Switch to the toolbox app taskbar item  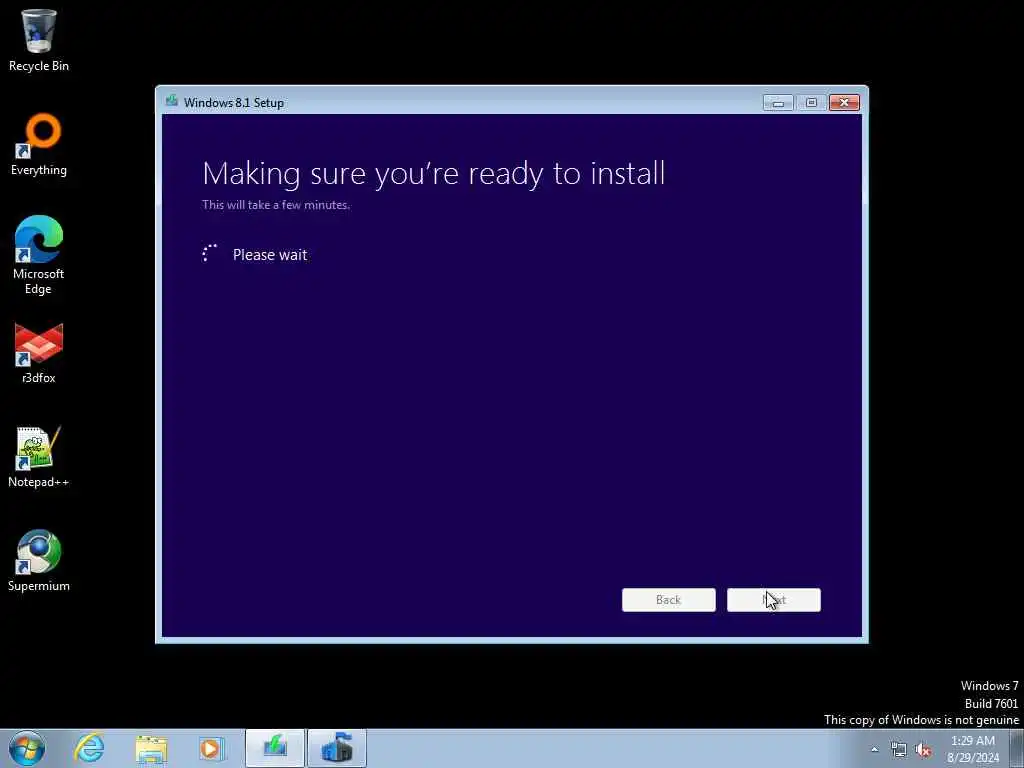pyautogui.click(x=337, y=748)
